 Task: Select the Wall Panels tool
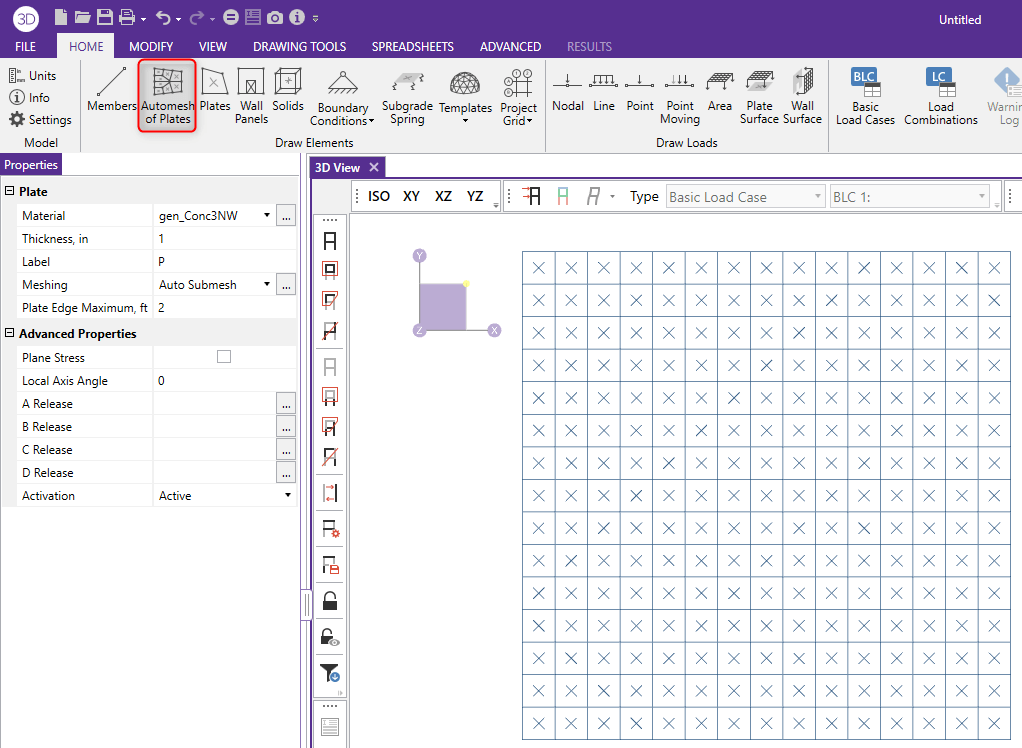[251, 96]
